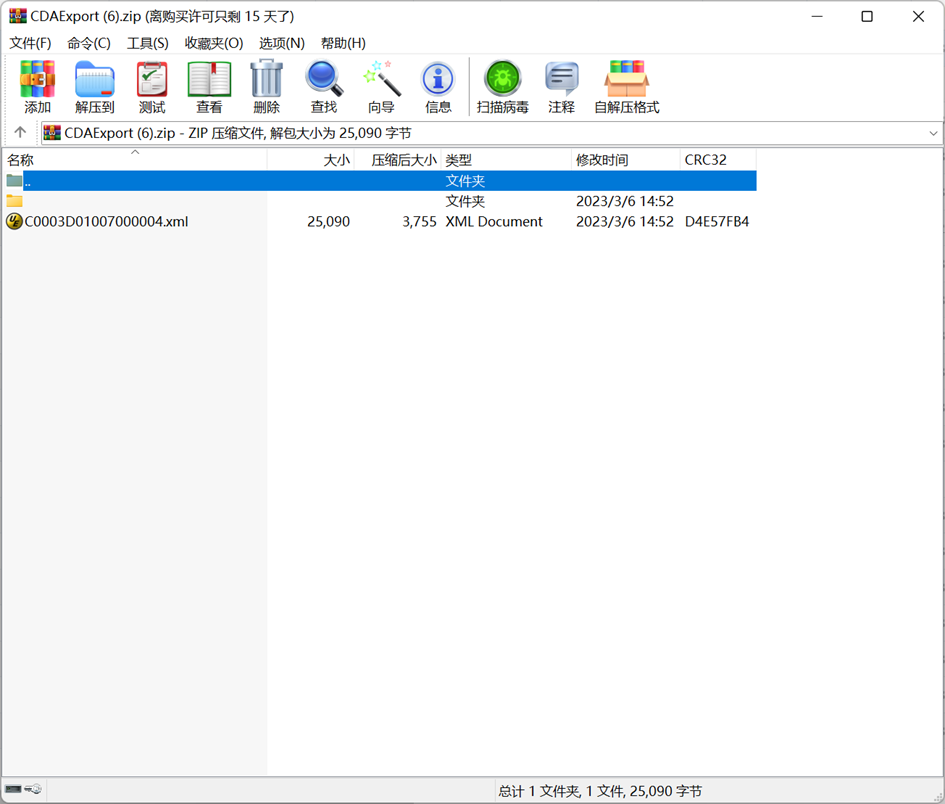Screen dimensions: 945x804
Task: Sort by the Modified (修改时间) column header
Action: tap(626, 160)
